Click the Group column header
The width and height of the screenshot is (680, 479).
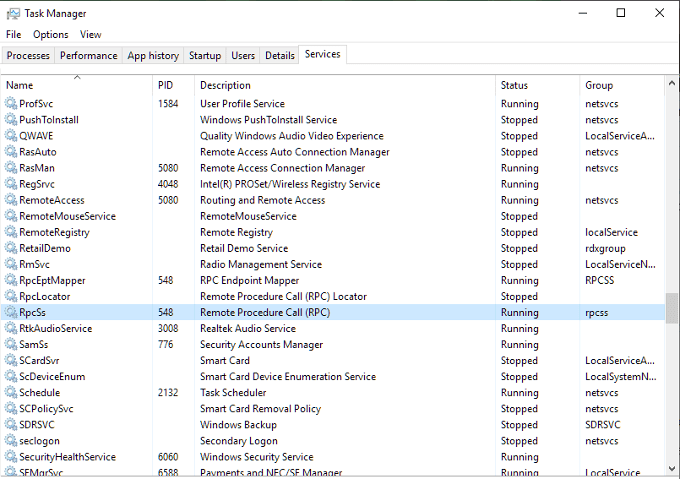click(599, 86)
